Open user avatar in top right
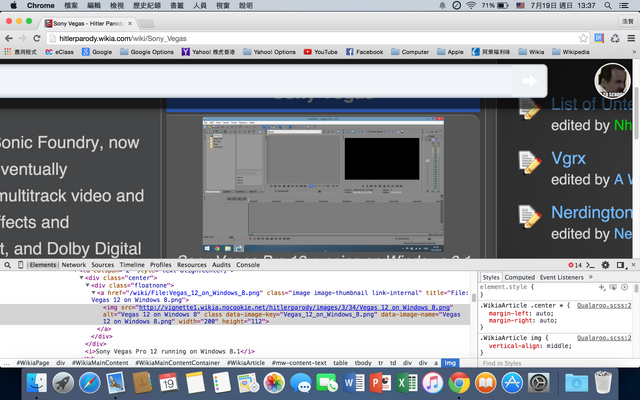 611,81
